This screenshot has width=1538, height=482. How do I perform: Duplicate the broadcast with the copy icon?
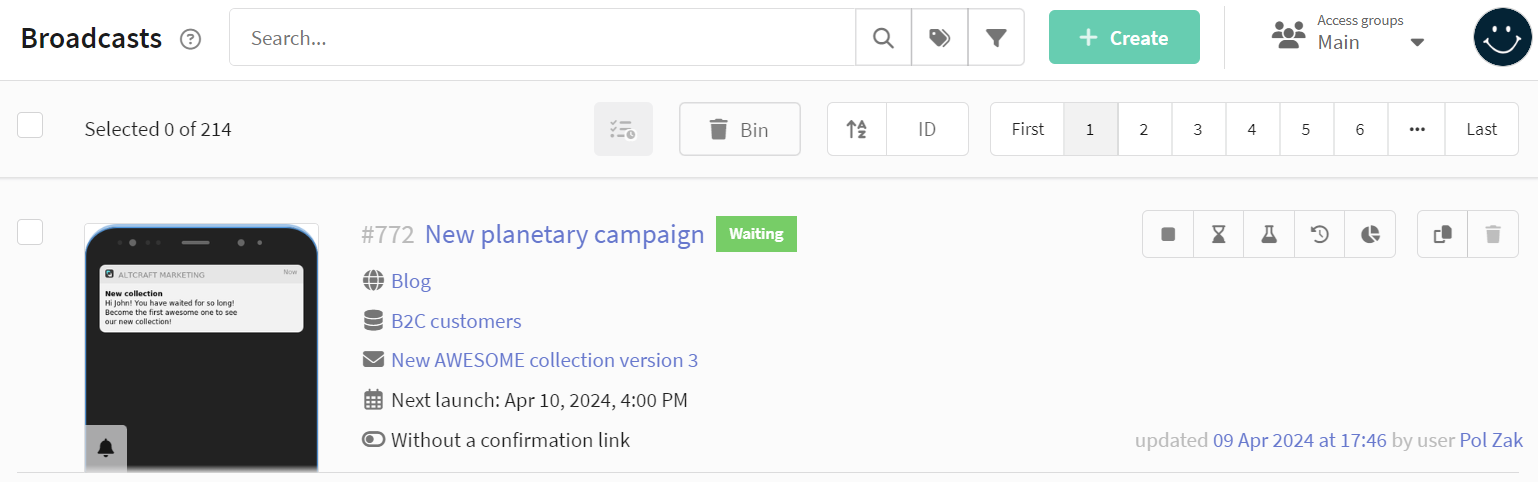(1443, 234)
